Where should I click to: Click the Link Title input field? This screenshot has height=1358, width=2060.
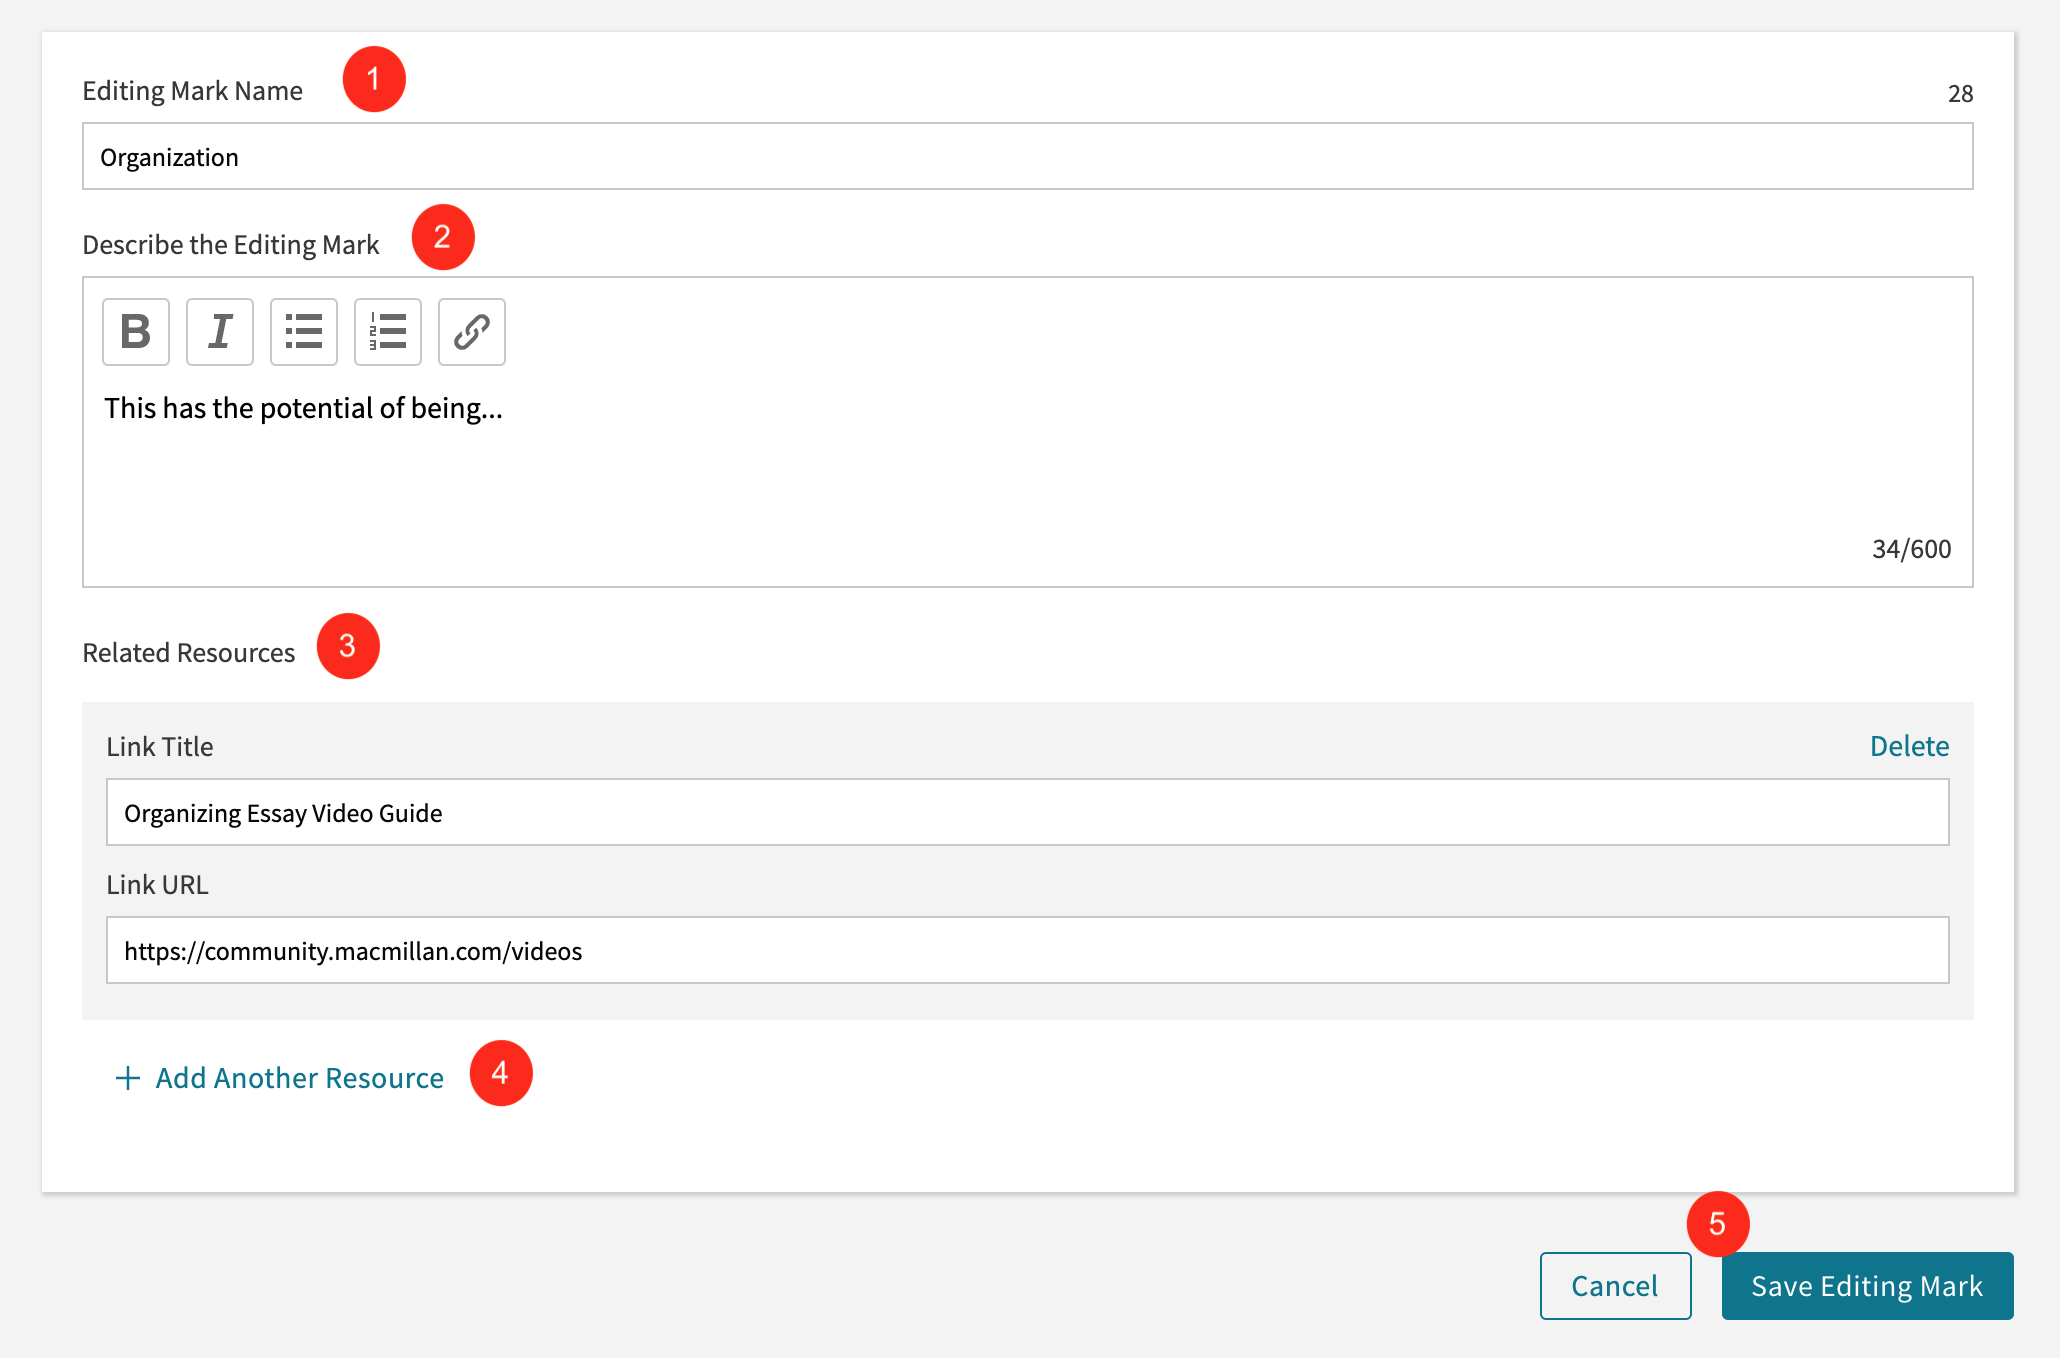click(1028, 812)
